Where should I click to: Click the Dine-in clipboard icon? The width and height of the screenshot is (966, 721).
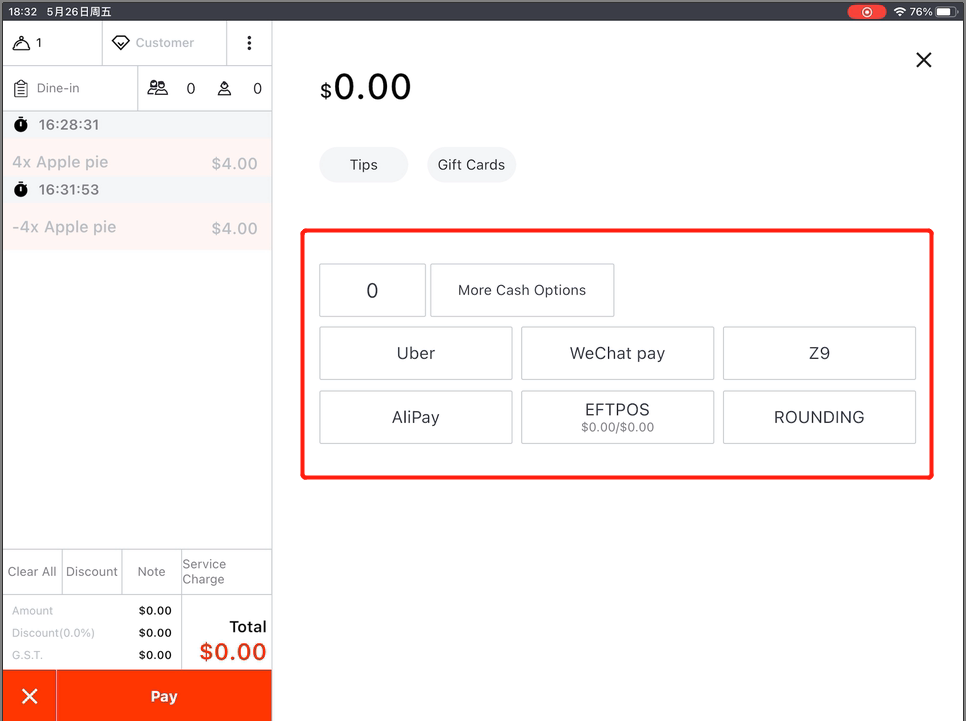point(21,89)
